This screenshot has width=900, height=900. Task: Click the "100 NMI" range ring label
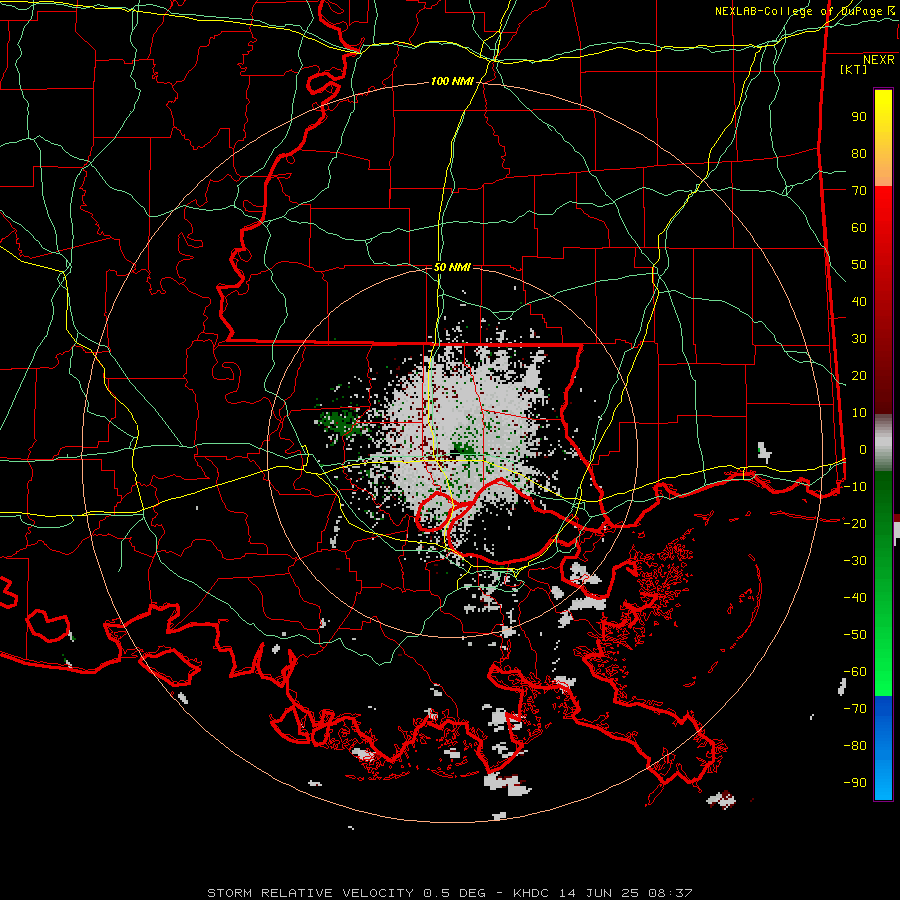tap(452, 82)
